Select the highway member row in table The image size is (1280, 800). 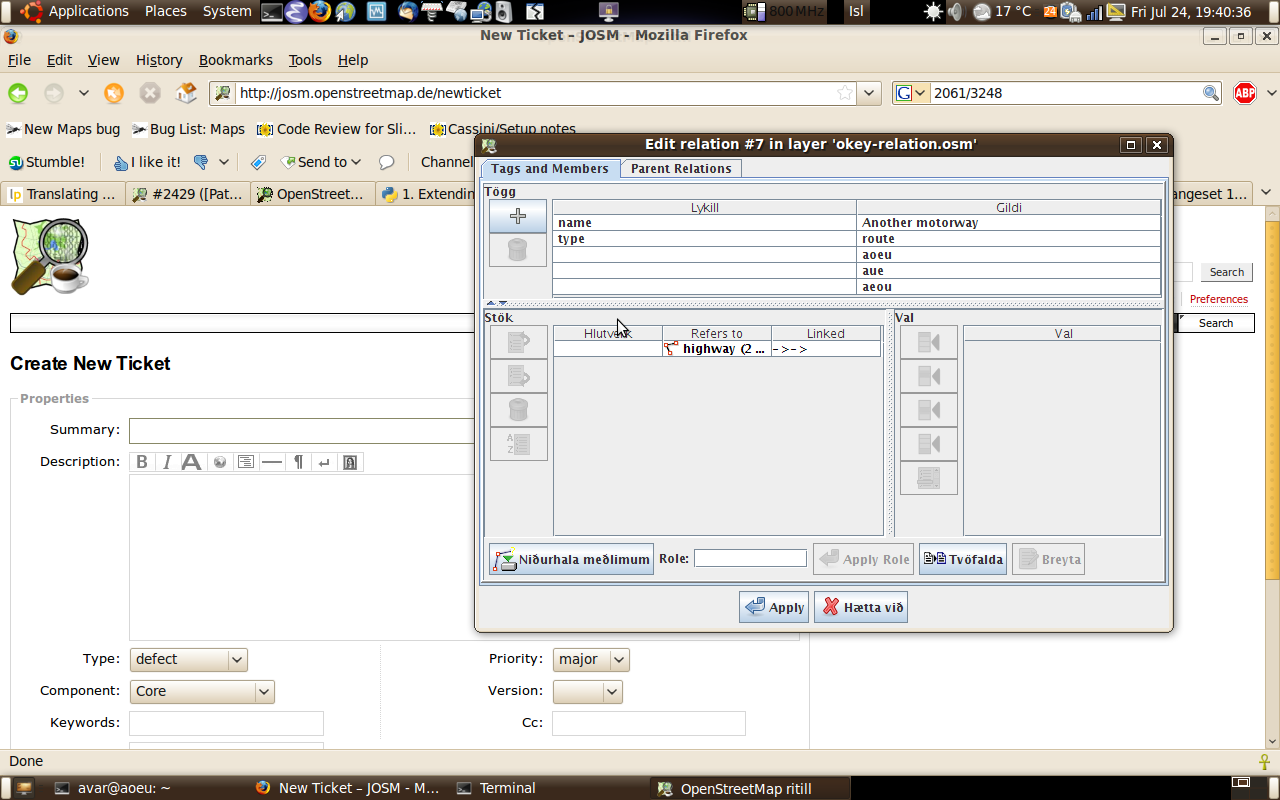click(x=717, y=349)
